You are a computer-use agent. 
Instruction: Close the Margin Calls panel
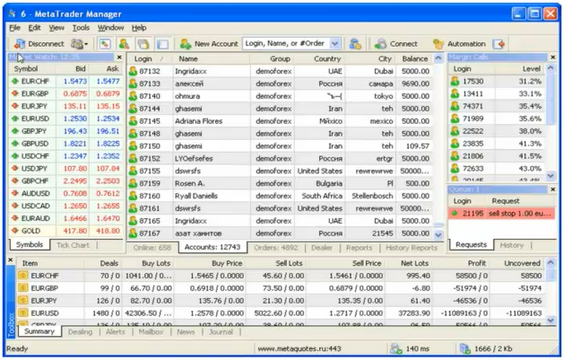pos(553,57)
